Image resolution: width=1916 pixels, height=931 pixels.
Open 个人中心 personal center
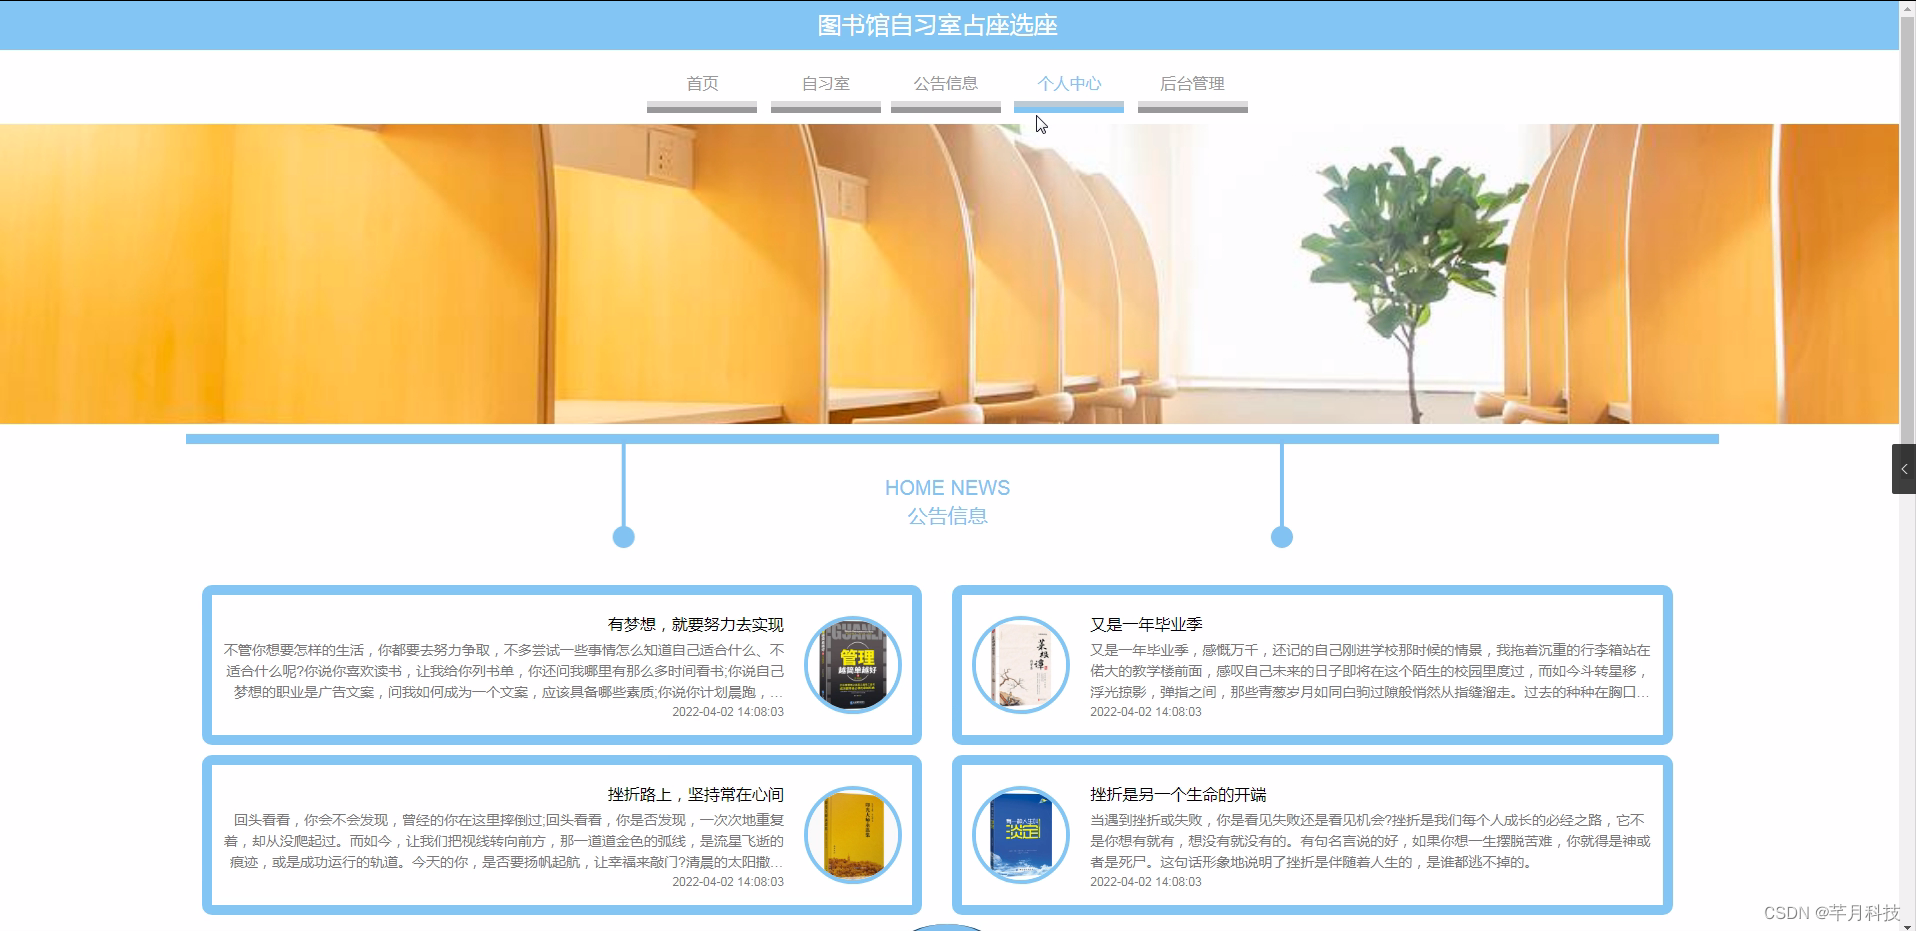[1068, 84]
